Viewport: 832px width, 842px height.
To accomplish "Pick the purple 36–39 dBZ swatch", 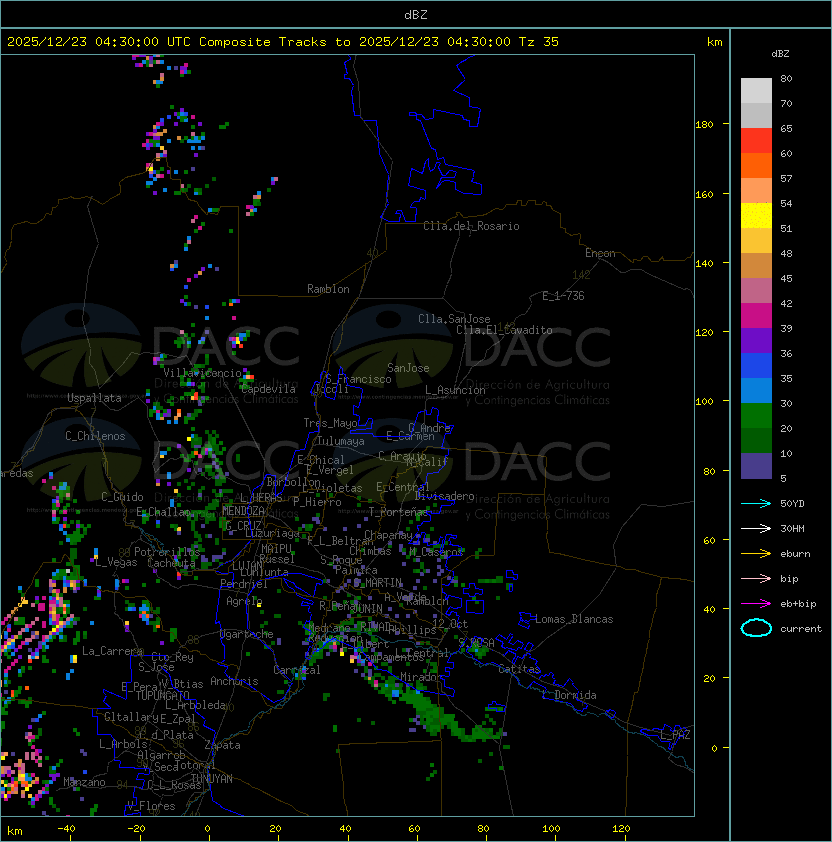I will [756, 341].
